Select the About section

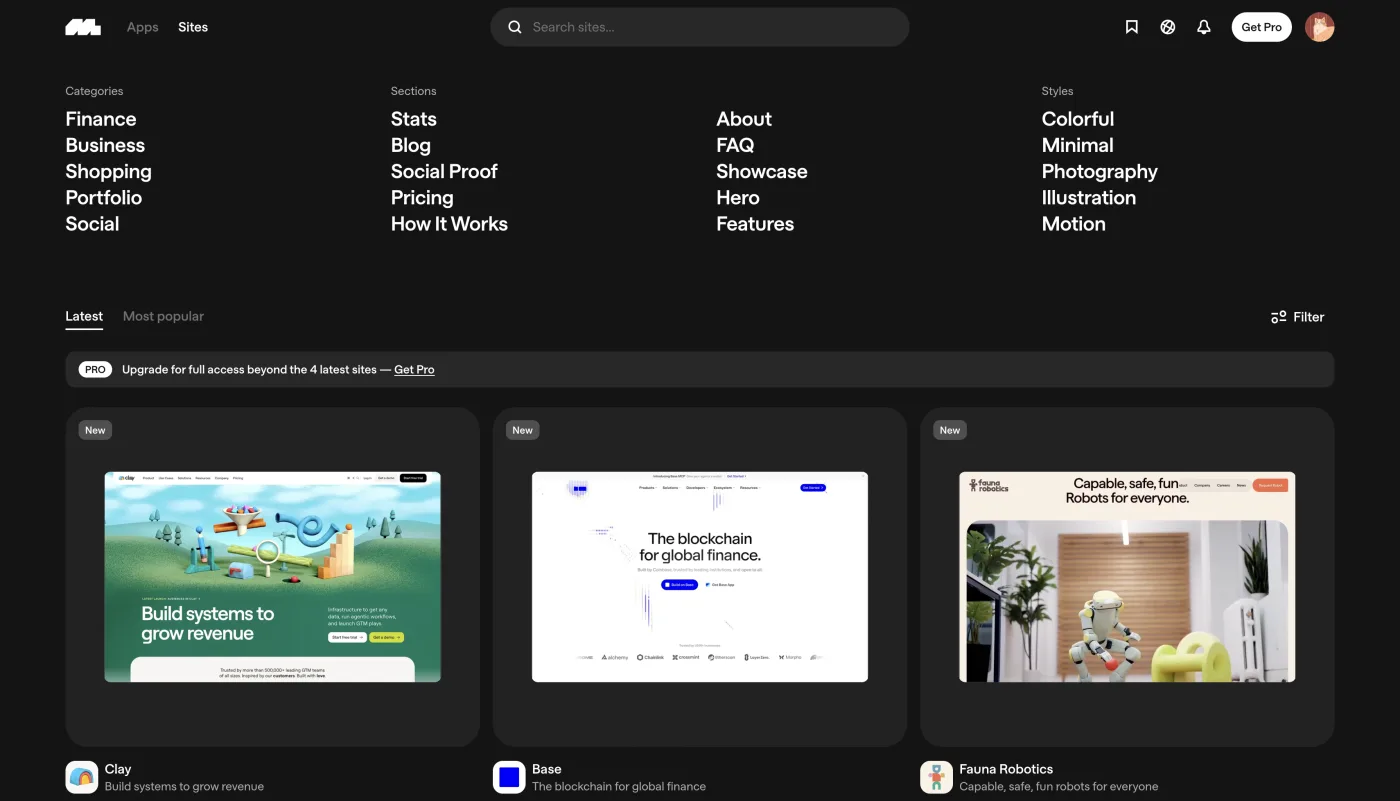pos(744,119)
